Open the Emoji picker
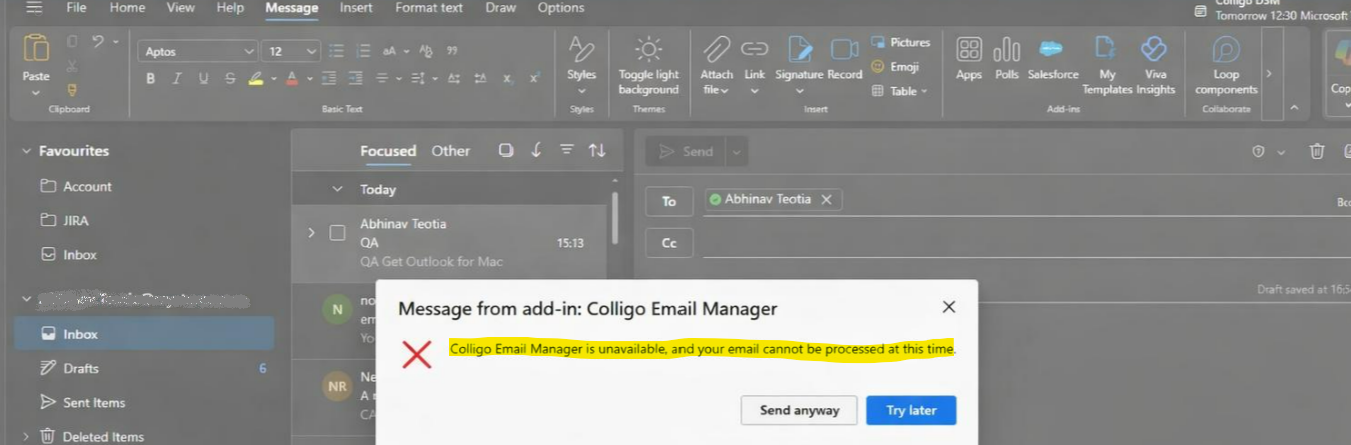Image resolution: width=1351 pixels, height=445 pixels. coord(895,67)
